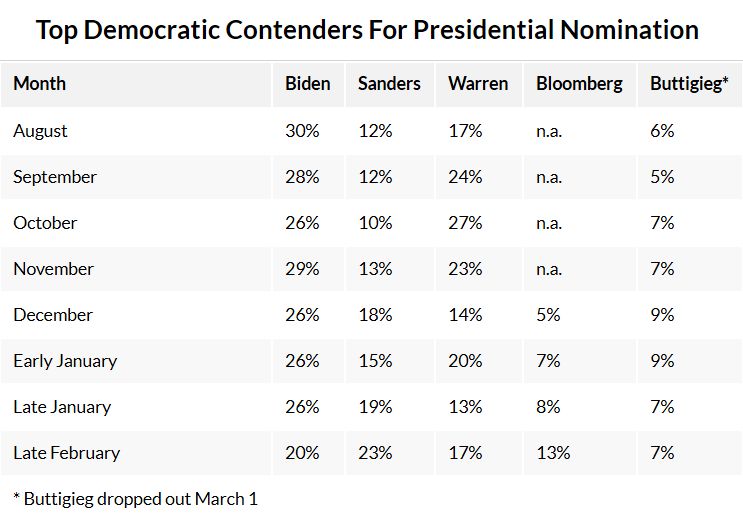Click the Buttigieg* column header
This screenshot has height=514, width=743.
coord(689,84)
